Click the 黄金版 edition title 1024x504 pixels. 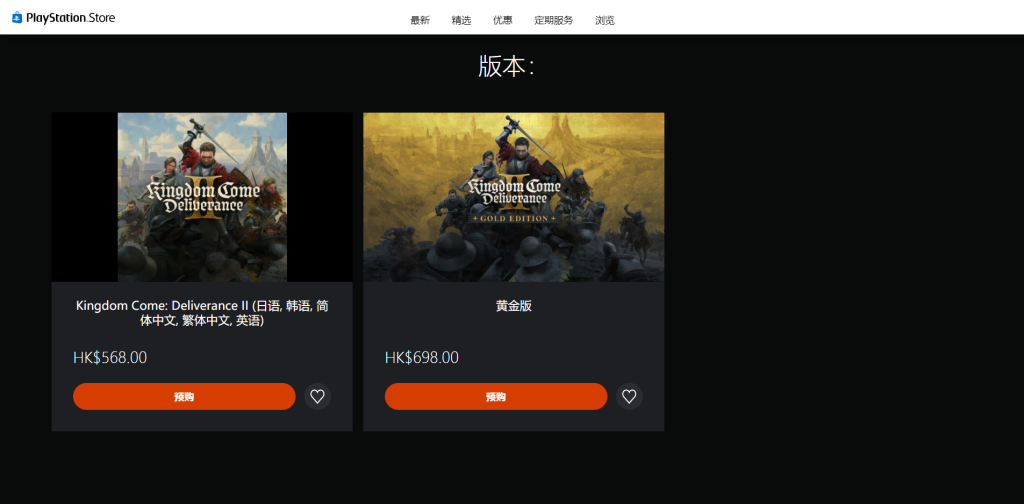tap(514, 306)
